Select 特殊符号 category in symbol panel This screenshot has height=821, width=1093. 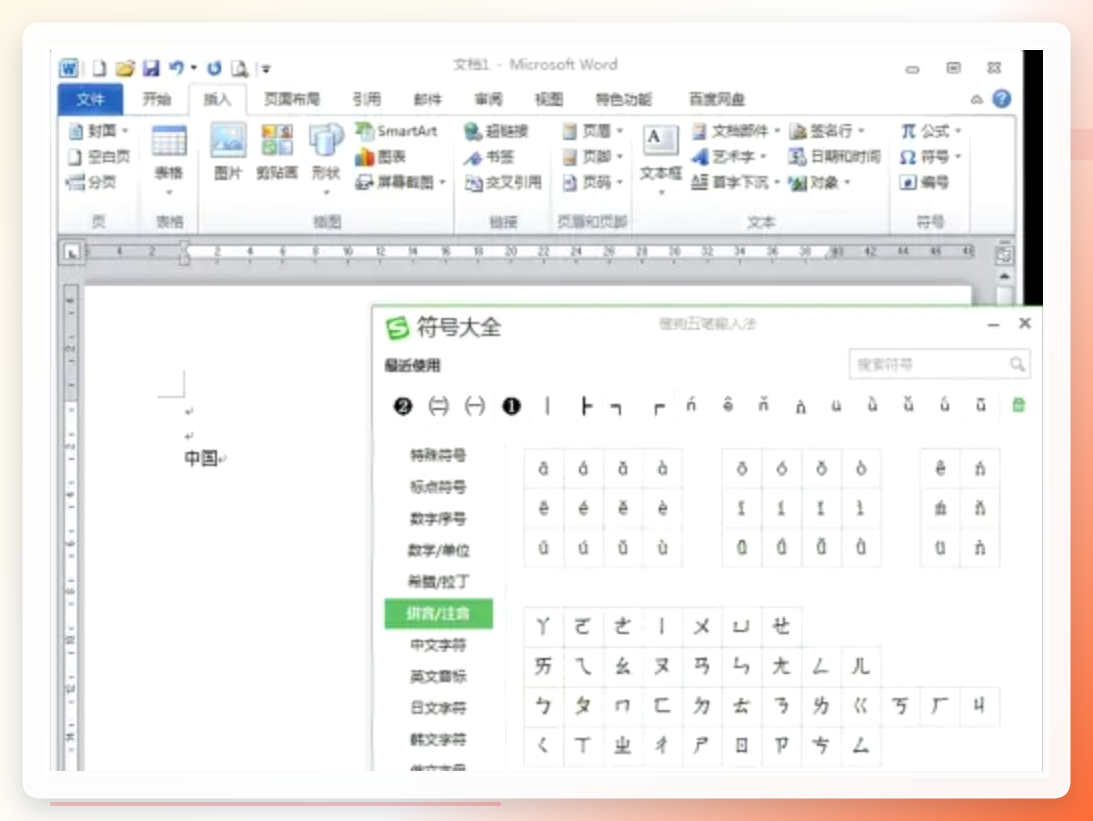tap(438, 455)
